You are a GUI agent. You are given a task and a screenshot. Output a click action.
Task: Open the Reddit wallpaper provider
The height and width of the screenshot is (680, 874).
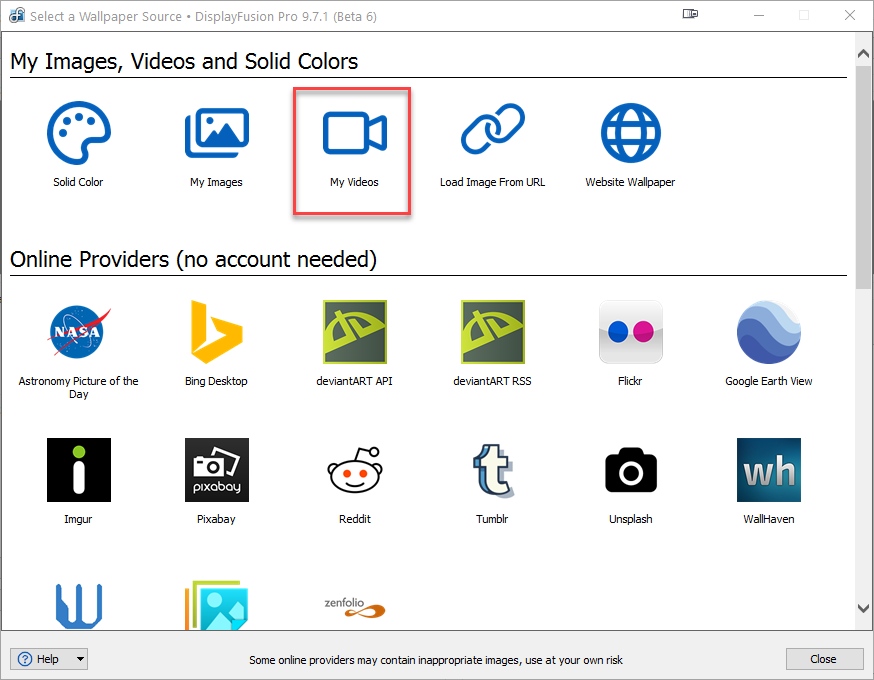click(x=354, y=470)
